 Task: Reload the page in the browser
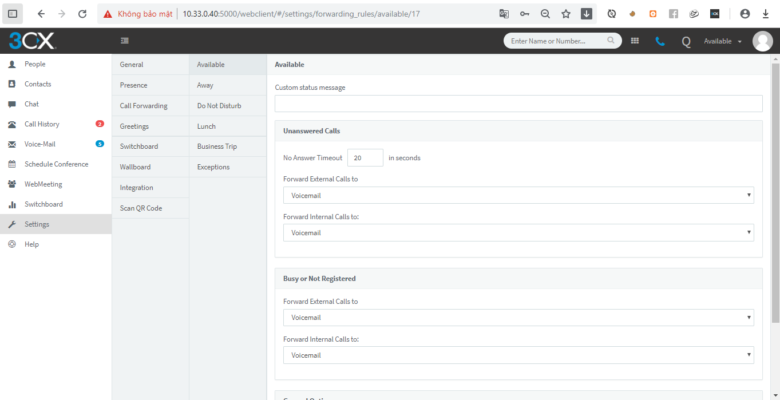tap(81, 14)
